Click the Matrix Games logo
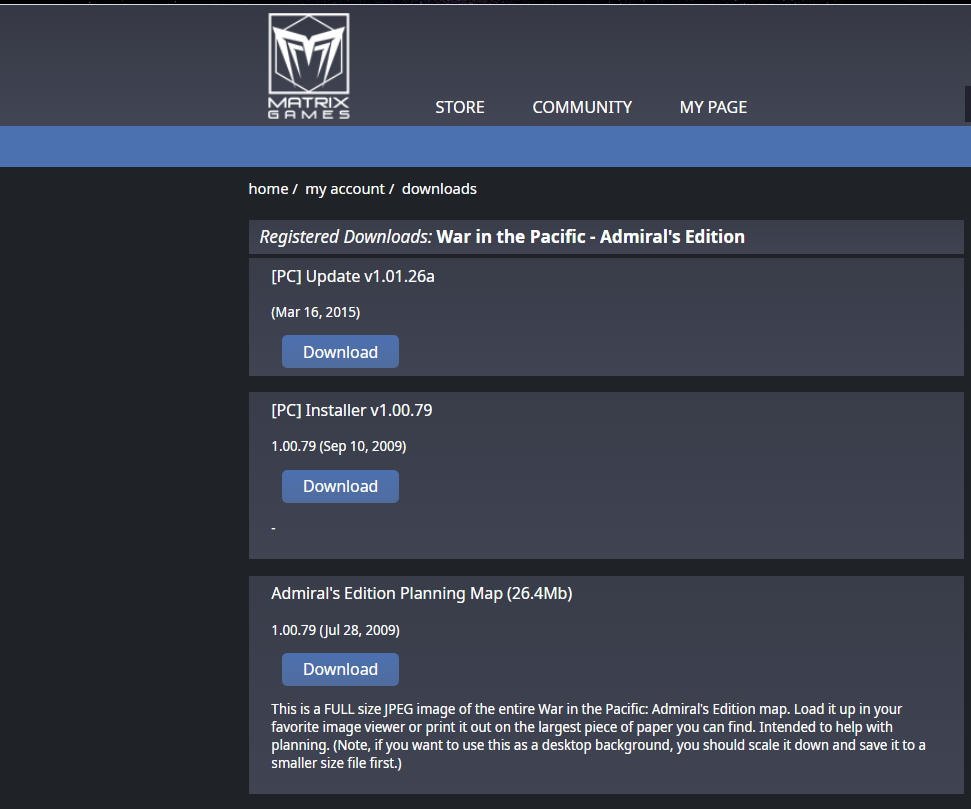This screenshot has height=809, width=971. pos(309,66)
